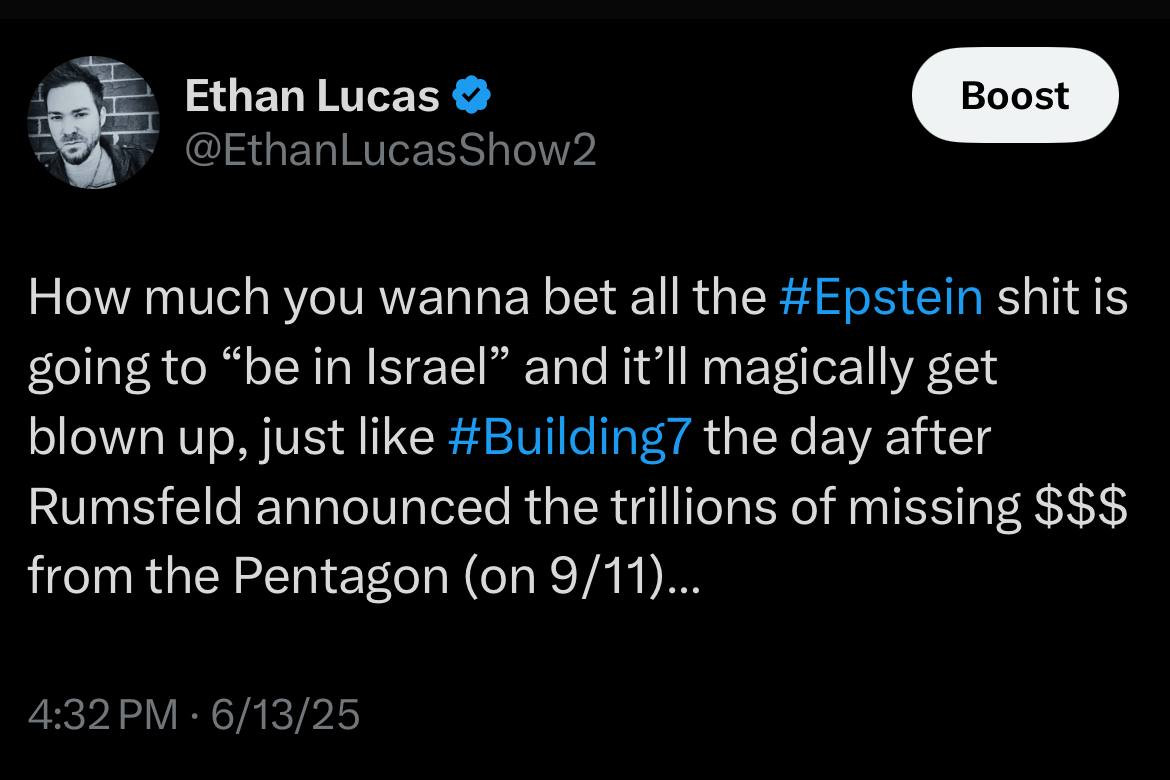Click the blue verified checkmark badge

[x=472, y=97]
